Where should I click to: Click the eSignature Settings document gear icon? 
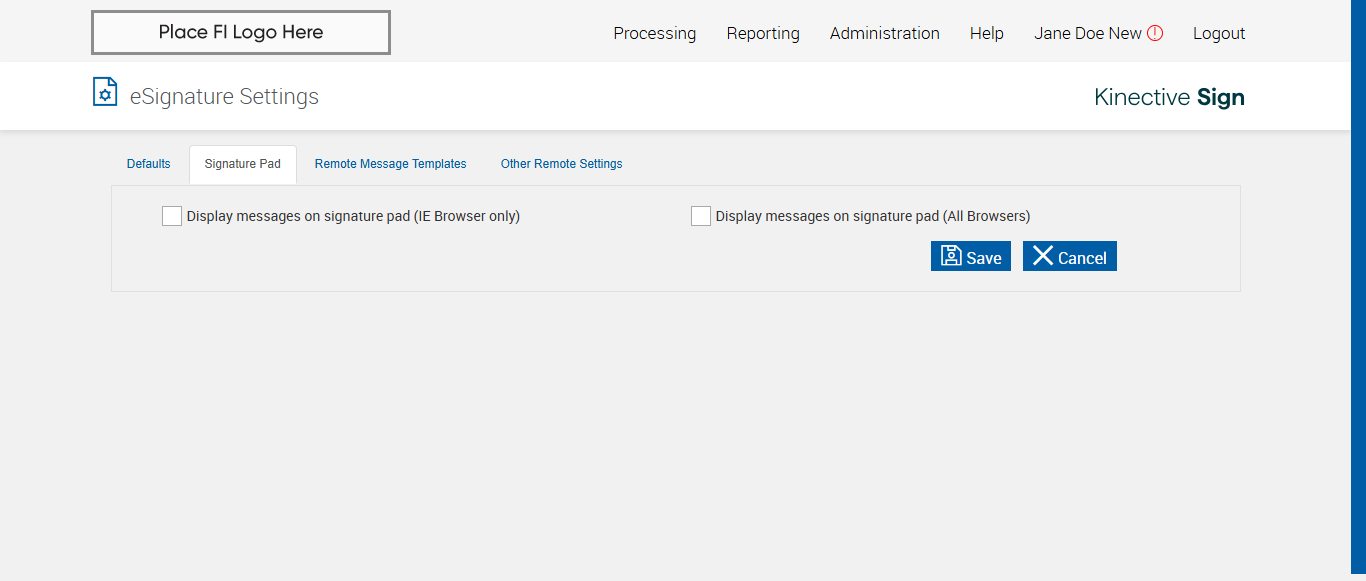[x=105, y=92]
